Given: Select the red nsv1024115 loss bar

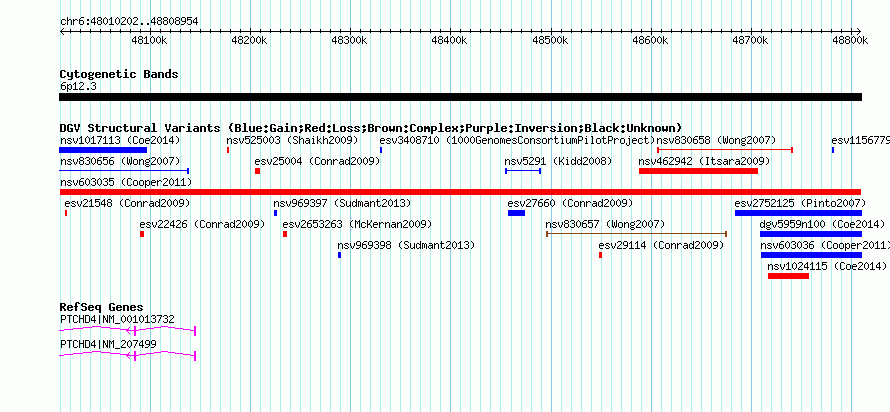Looking at the screenshot, I should 788,276.
